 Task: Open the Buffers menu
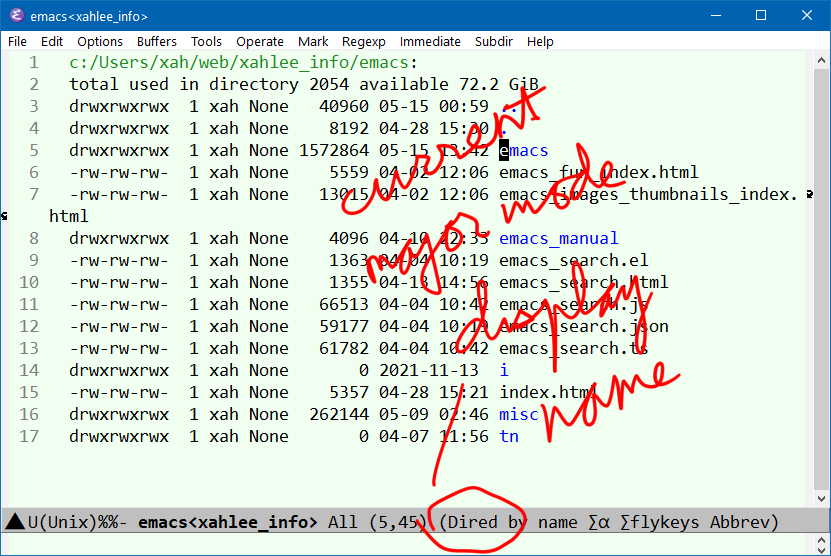[x=156, y=41]
